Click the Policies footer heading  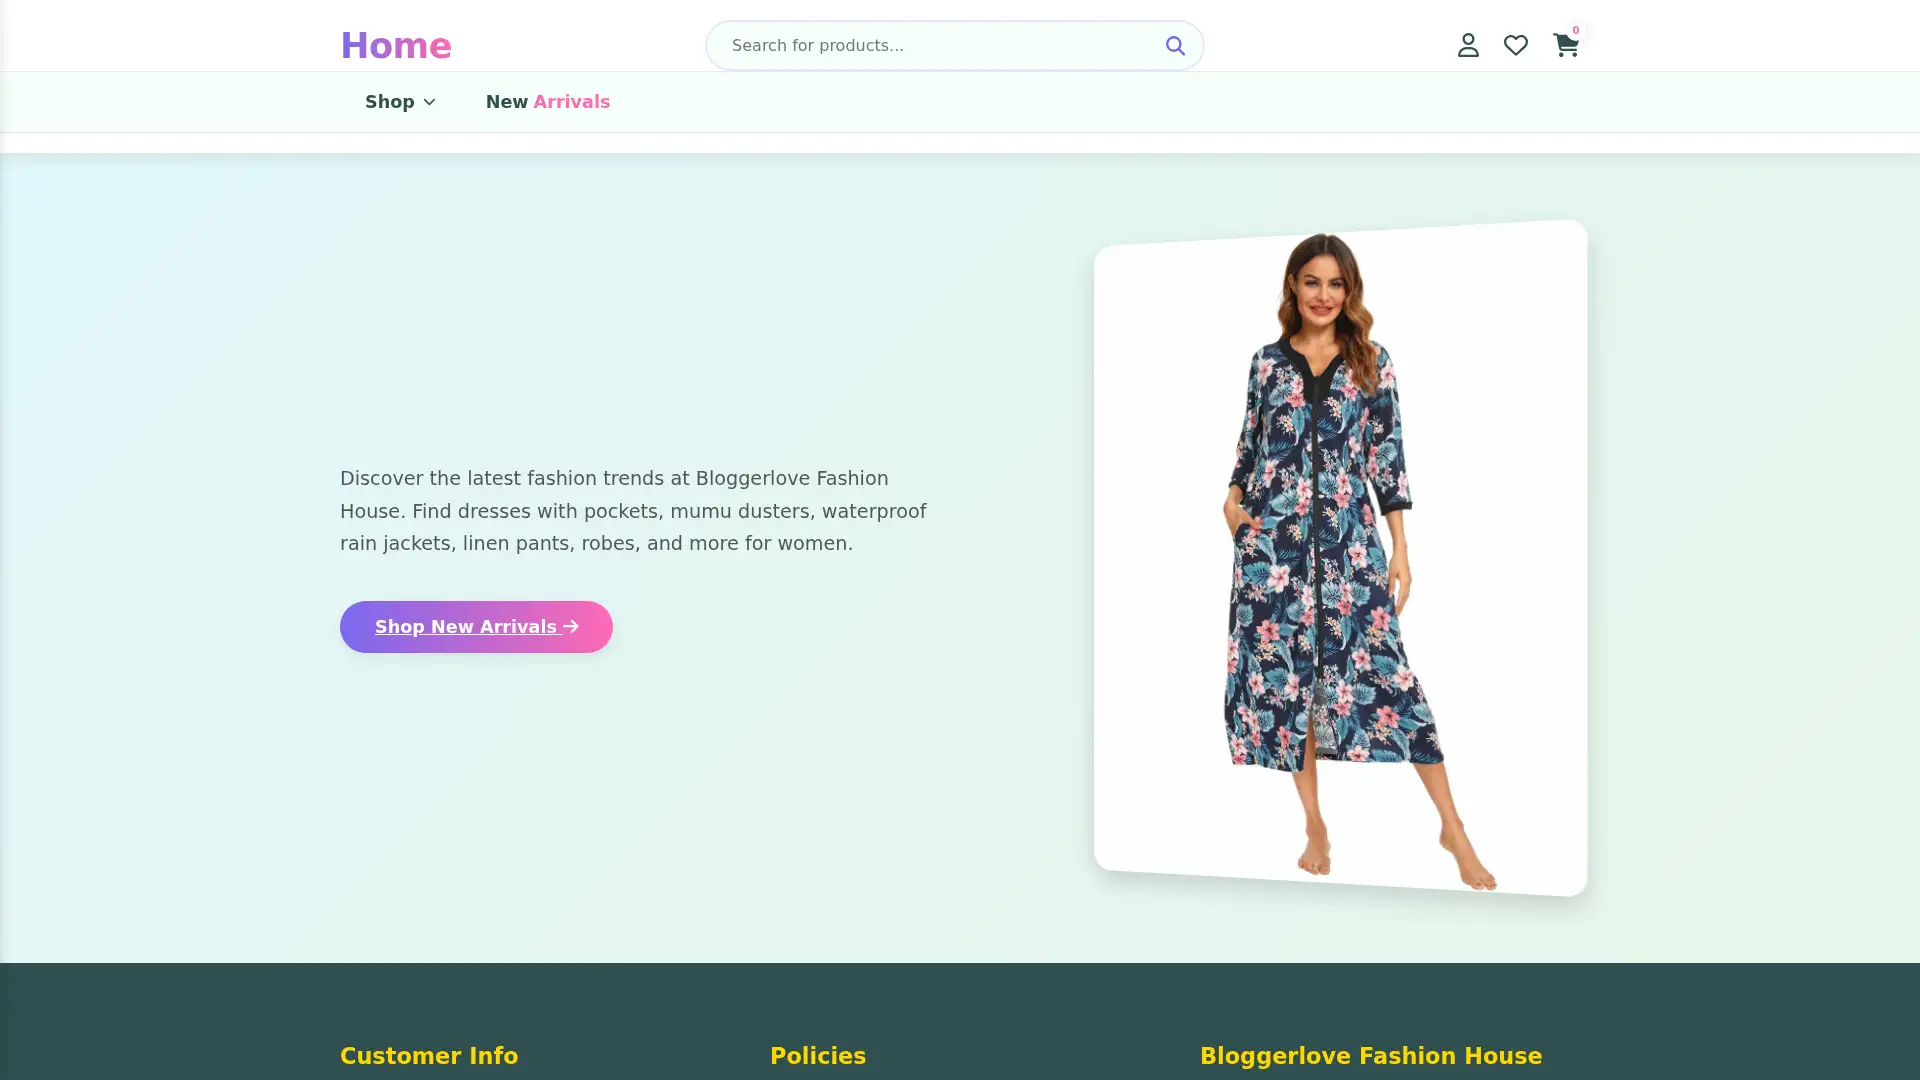[x=818, y=1055]
